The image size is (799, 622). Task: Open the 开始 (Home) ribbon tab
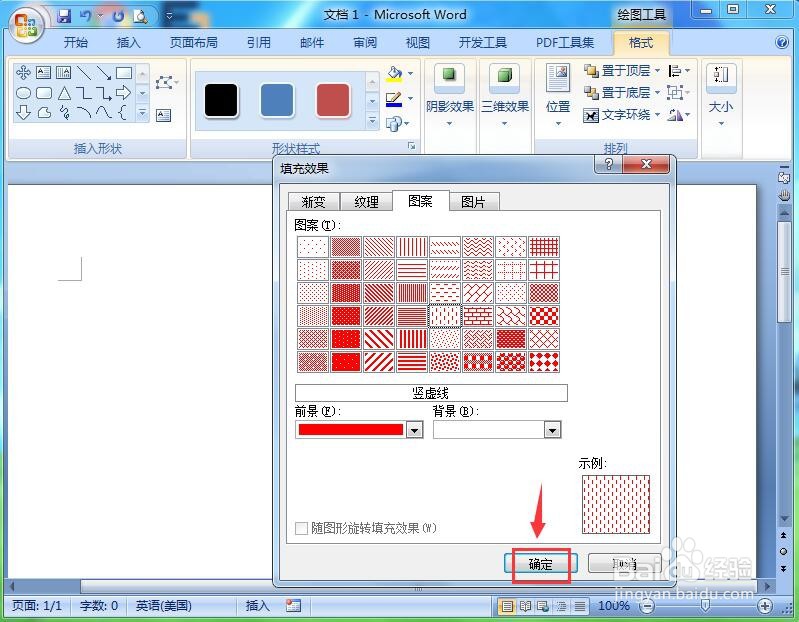coord(75,42)
